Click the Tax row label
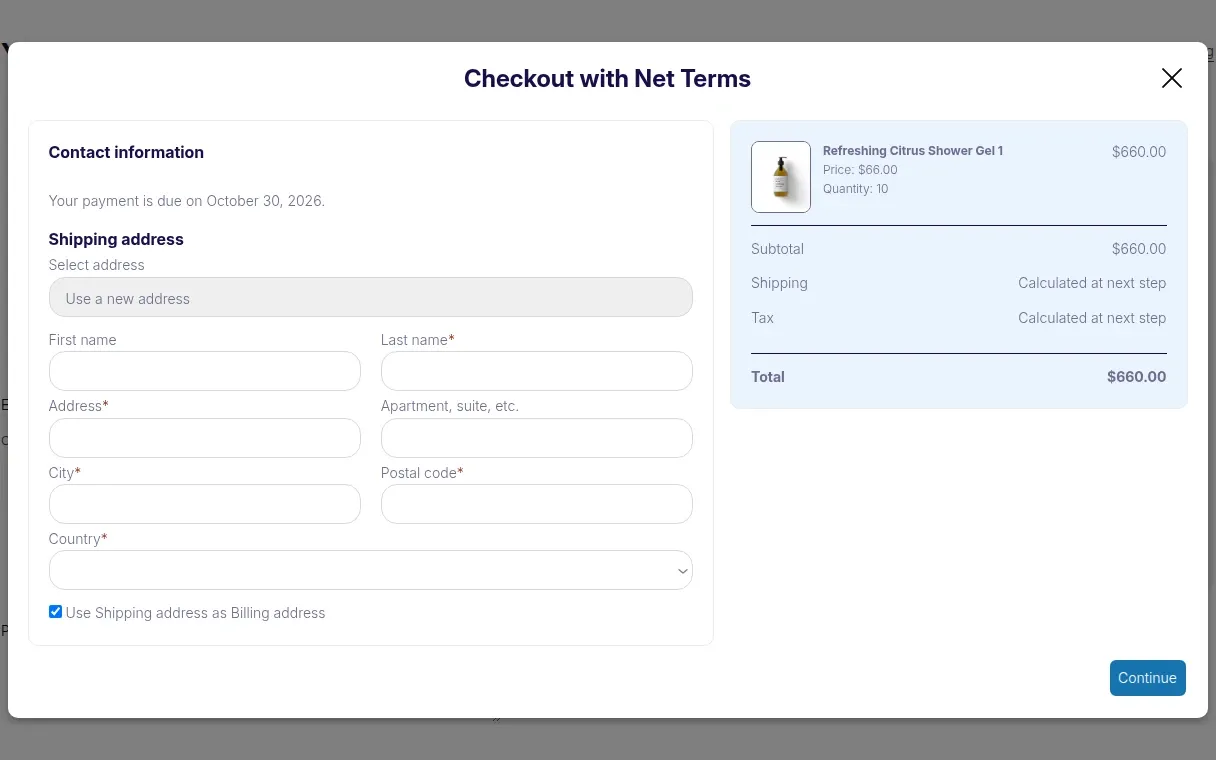 click(762, 318)
